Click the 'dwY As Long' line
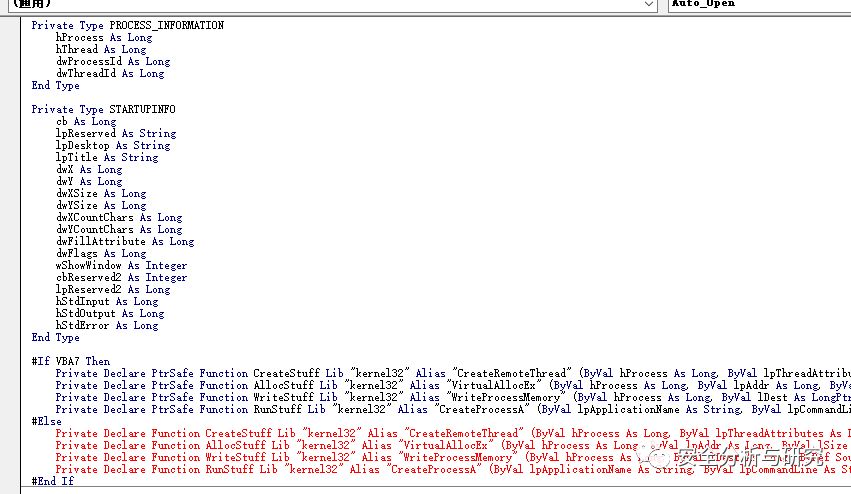This screenshot has width=851, height=494. point(89,181)
